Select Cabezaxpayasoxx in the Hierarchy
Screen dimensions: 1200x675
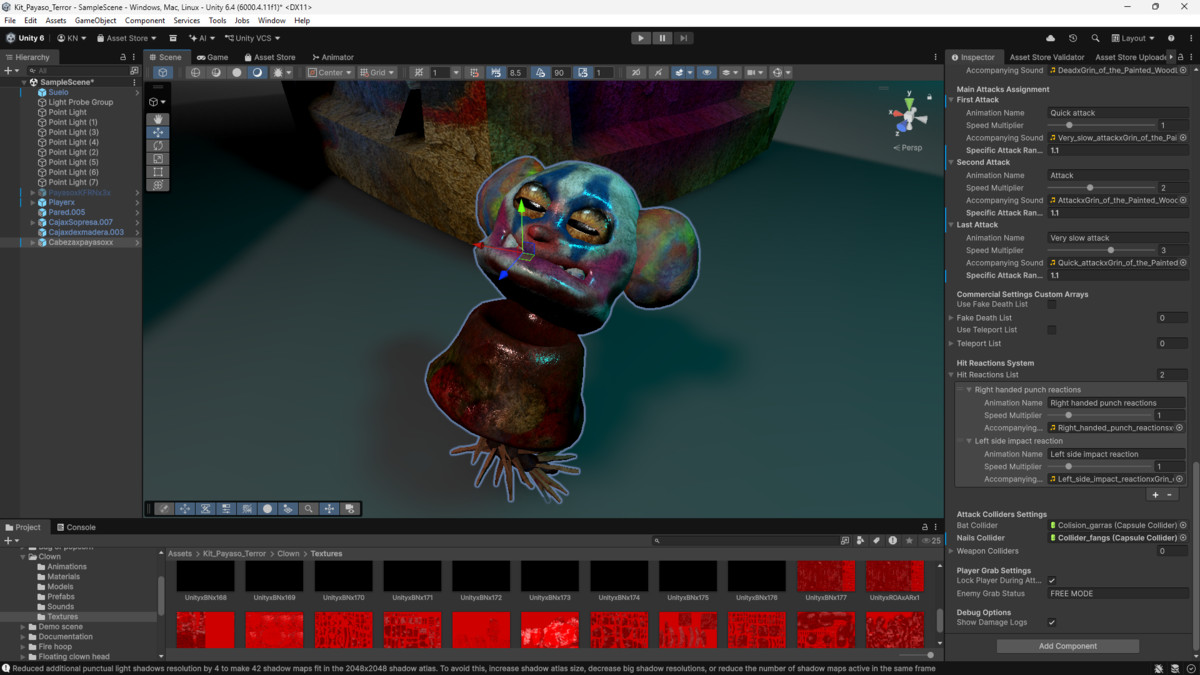[81, 242]
